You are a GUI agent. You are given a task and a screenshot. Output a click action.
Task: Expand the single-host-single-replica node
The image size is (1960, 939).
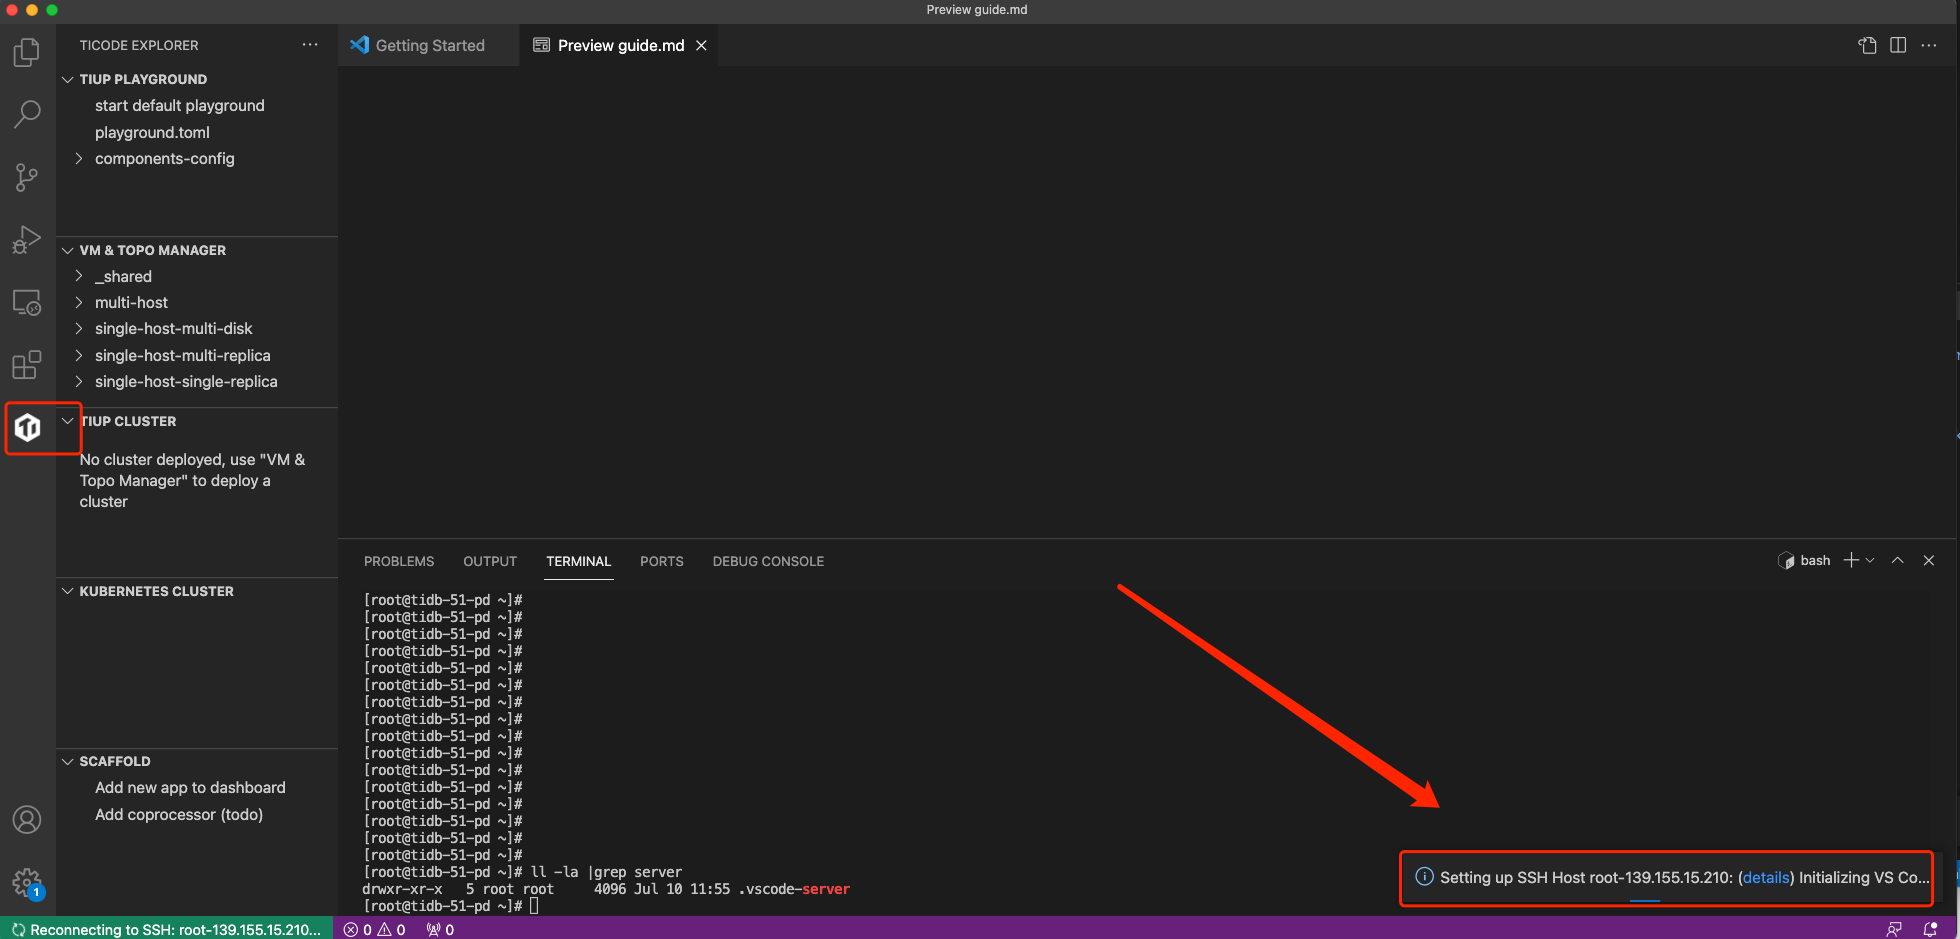79,382
